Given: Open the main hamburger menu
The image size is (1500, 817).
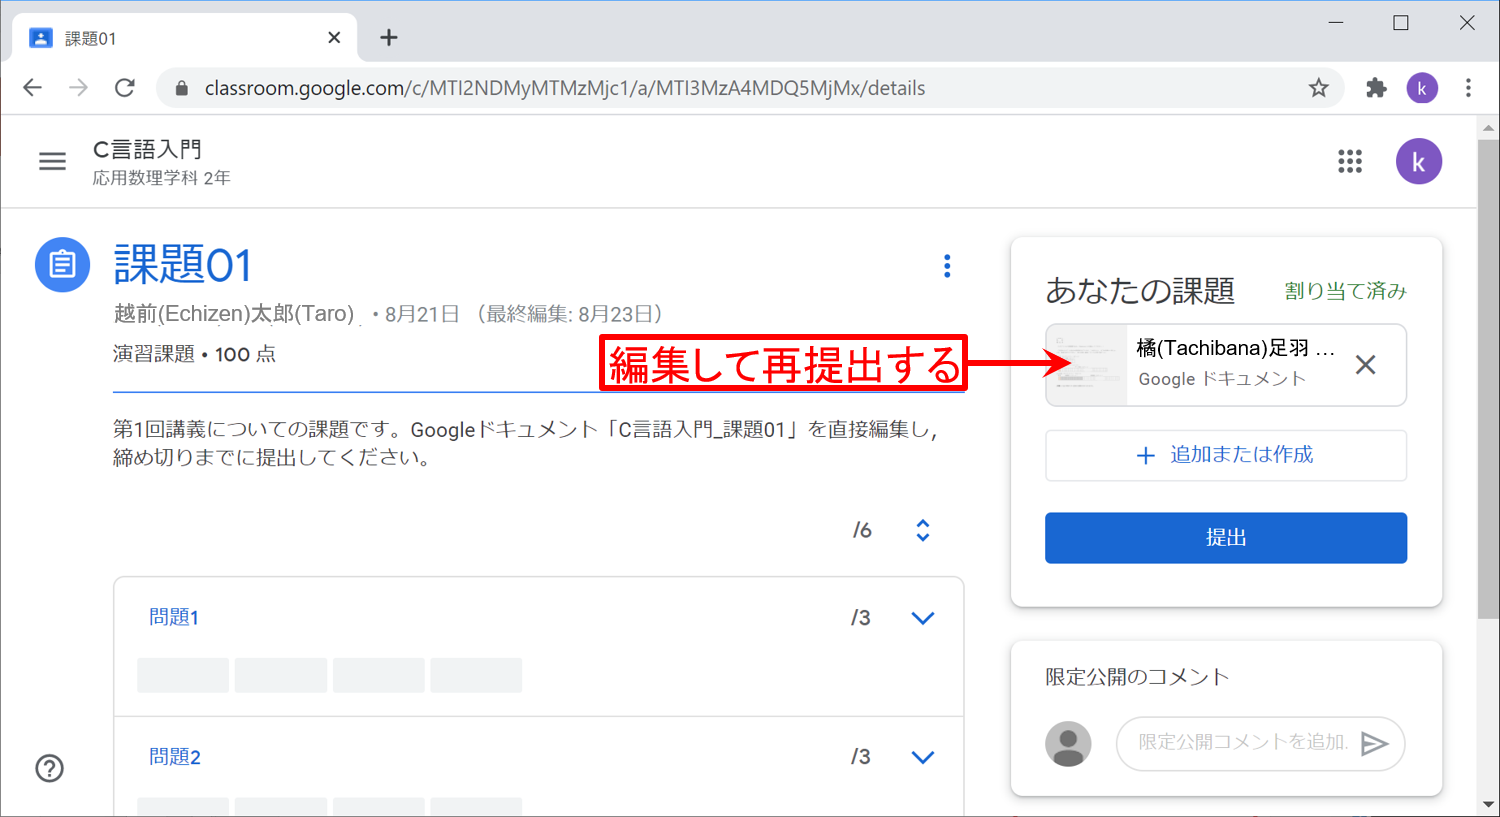Looking at the screenshot, I should pyautogui.click(x=52, y=161).
